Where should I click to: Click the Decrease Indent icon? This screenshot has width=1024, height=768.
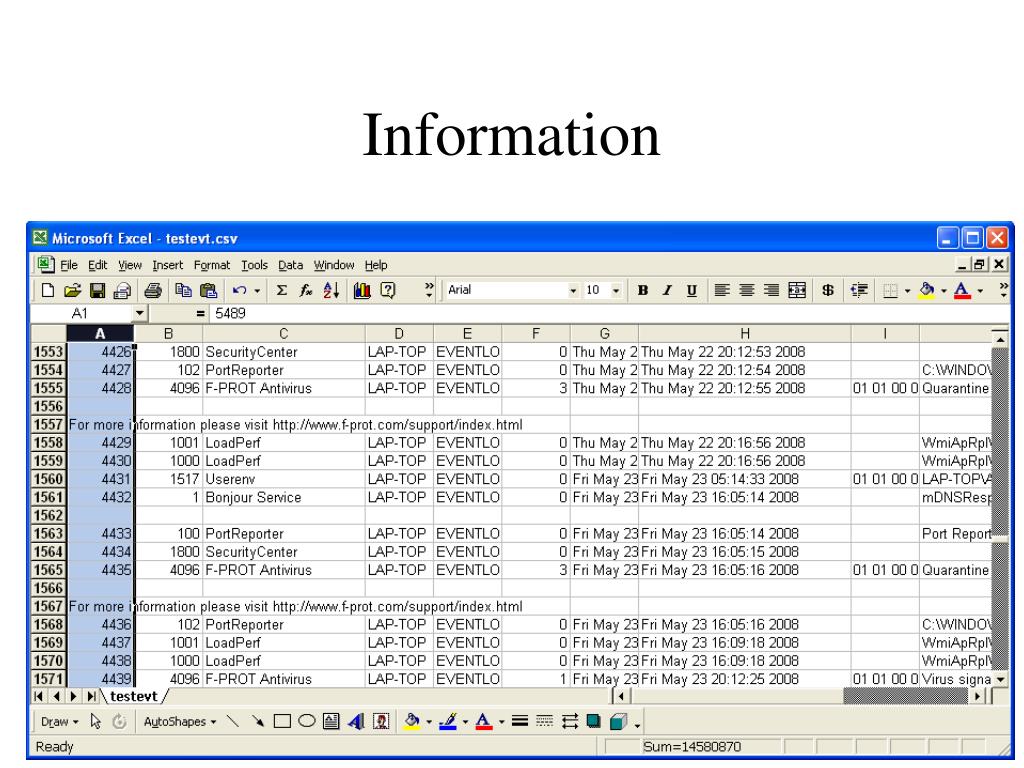pyautogui.click(x=859, y=291)
